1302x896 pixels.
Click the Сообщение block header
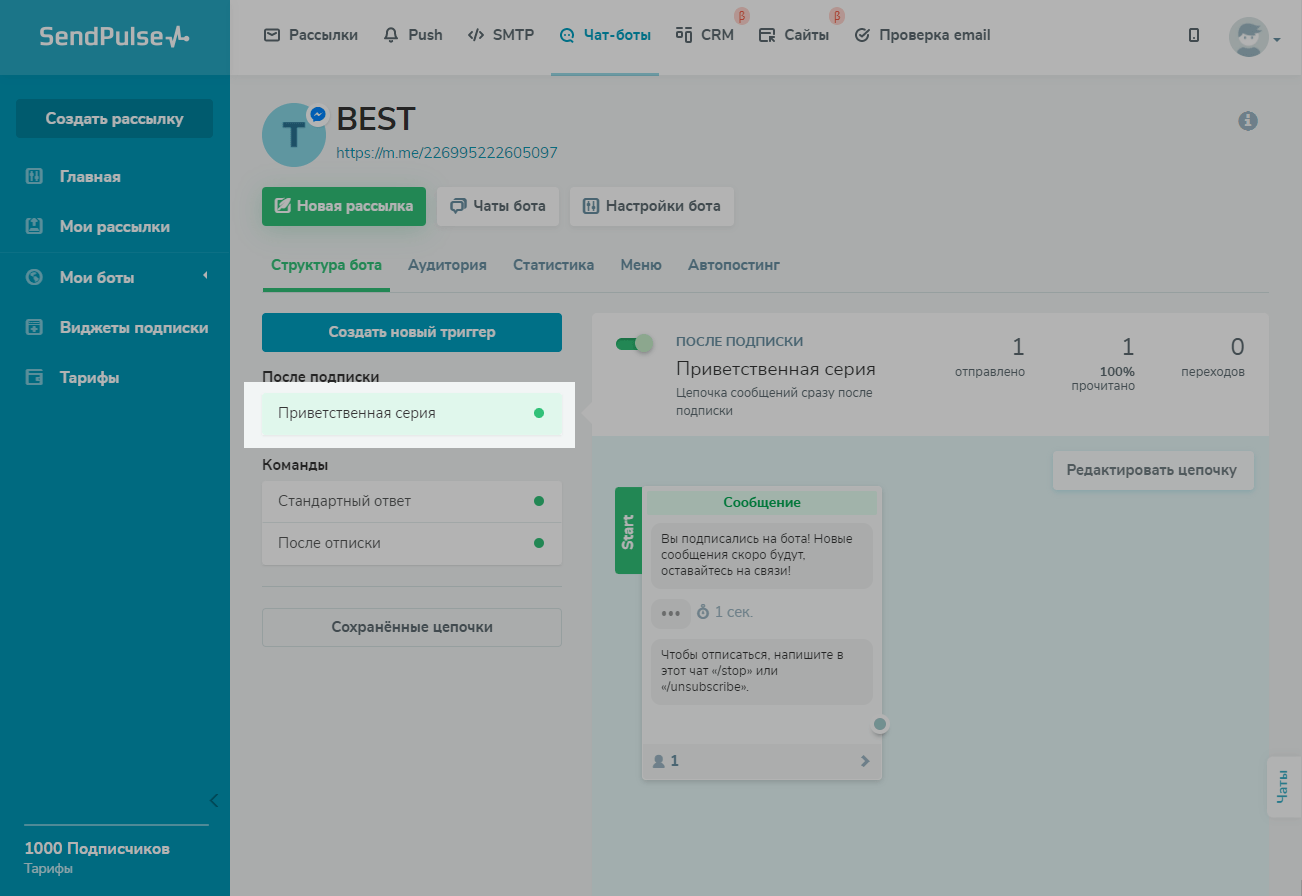click(x=762, y=502)
